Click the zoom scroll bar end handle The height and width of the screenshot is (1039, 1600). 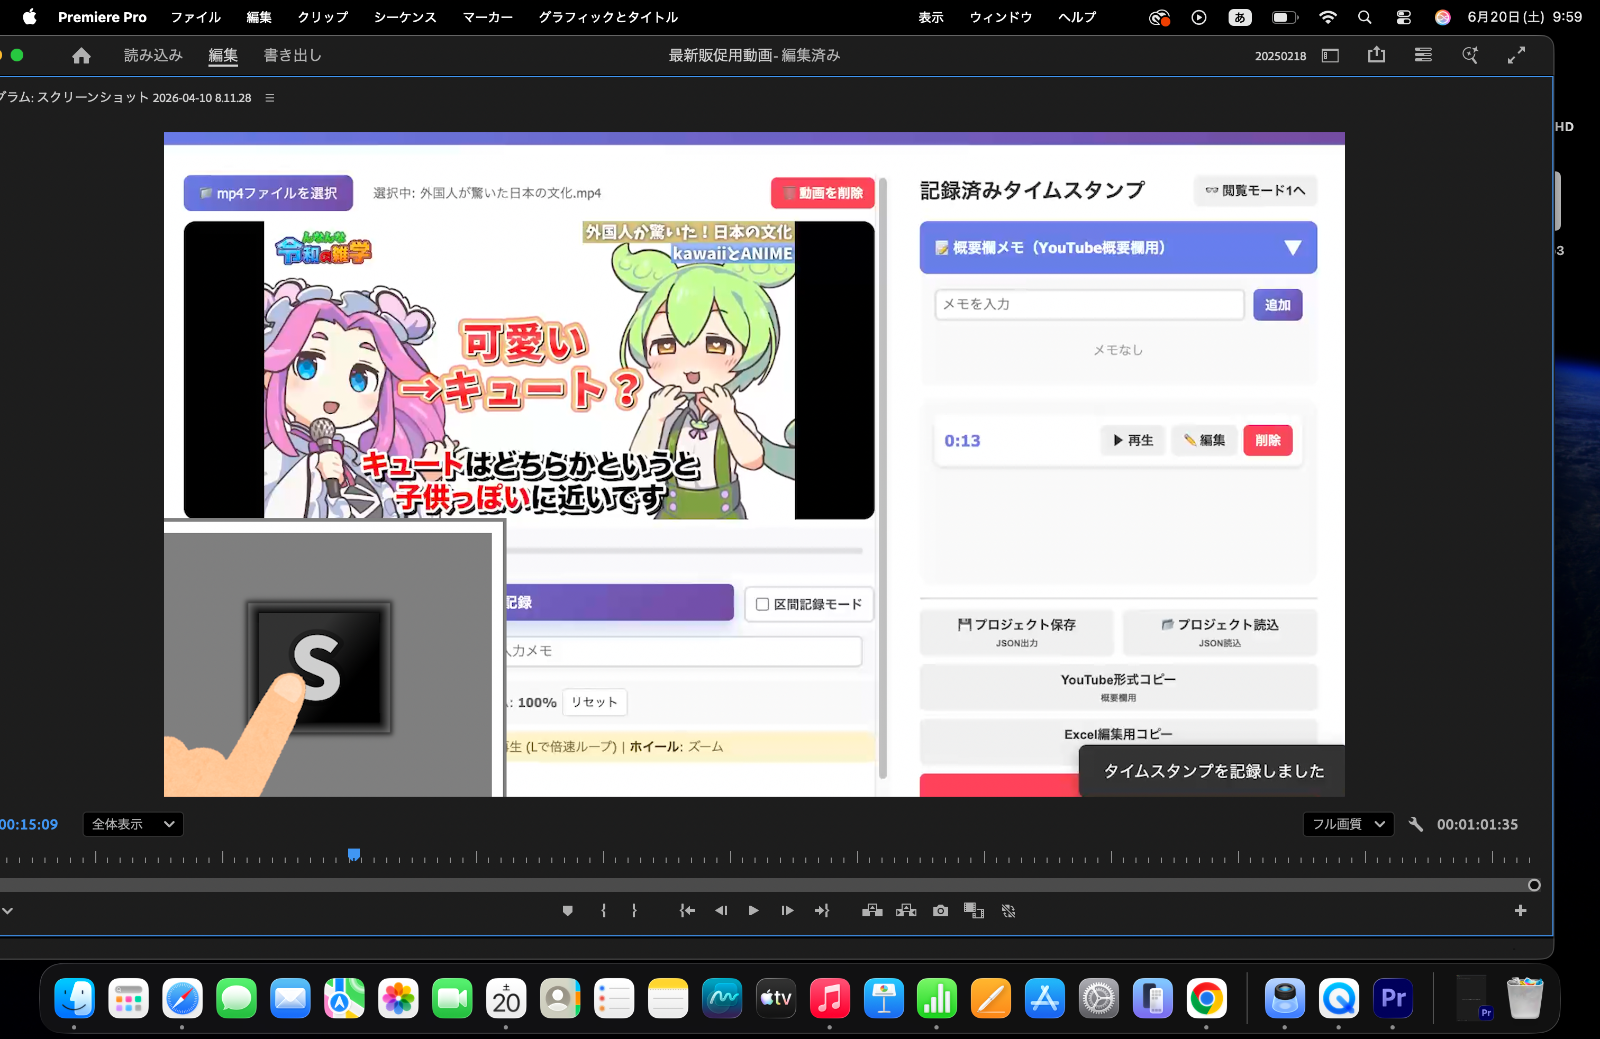pos(1534,885)
